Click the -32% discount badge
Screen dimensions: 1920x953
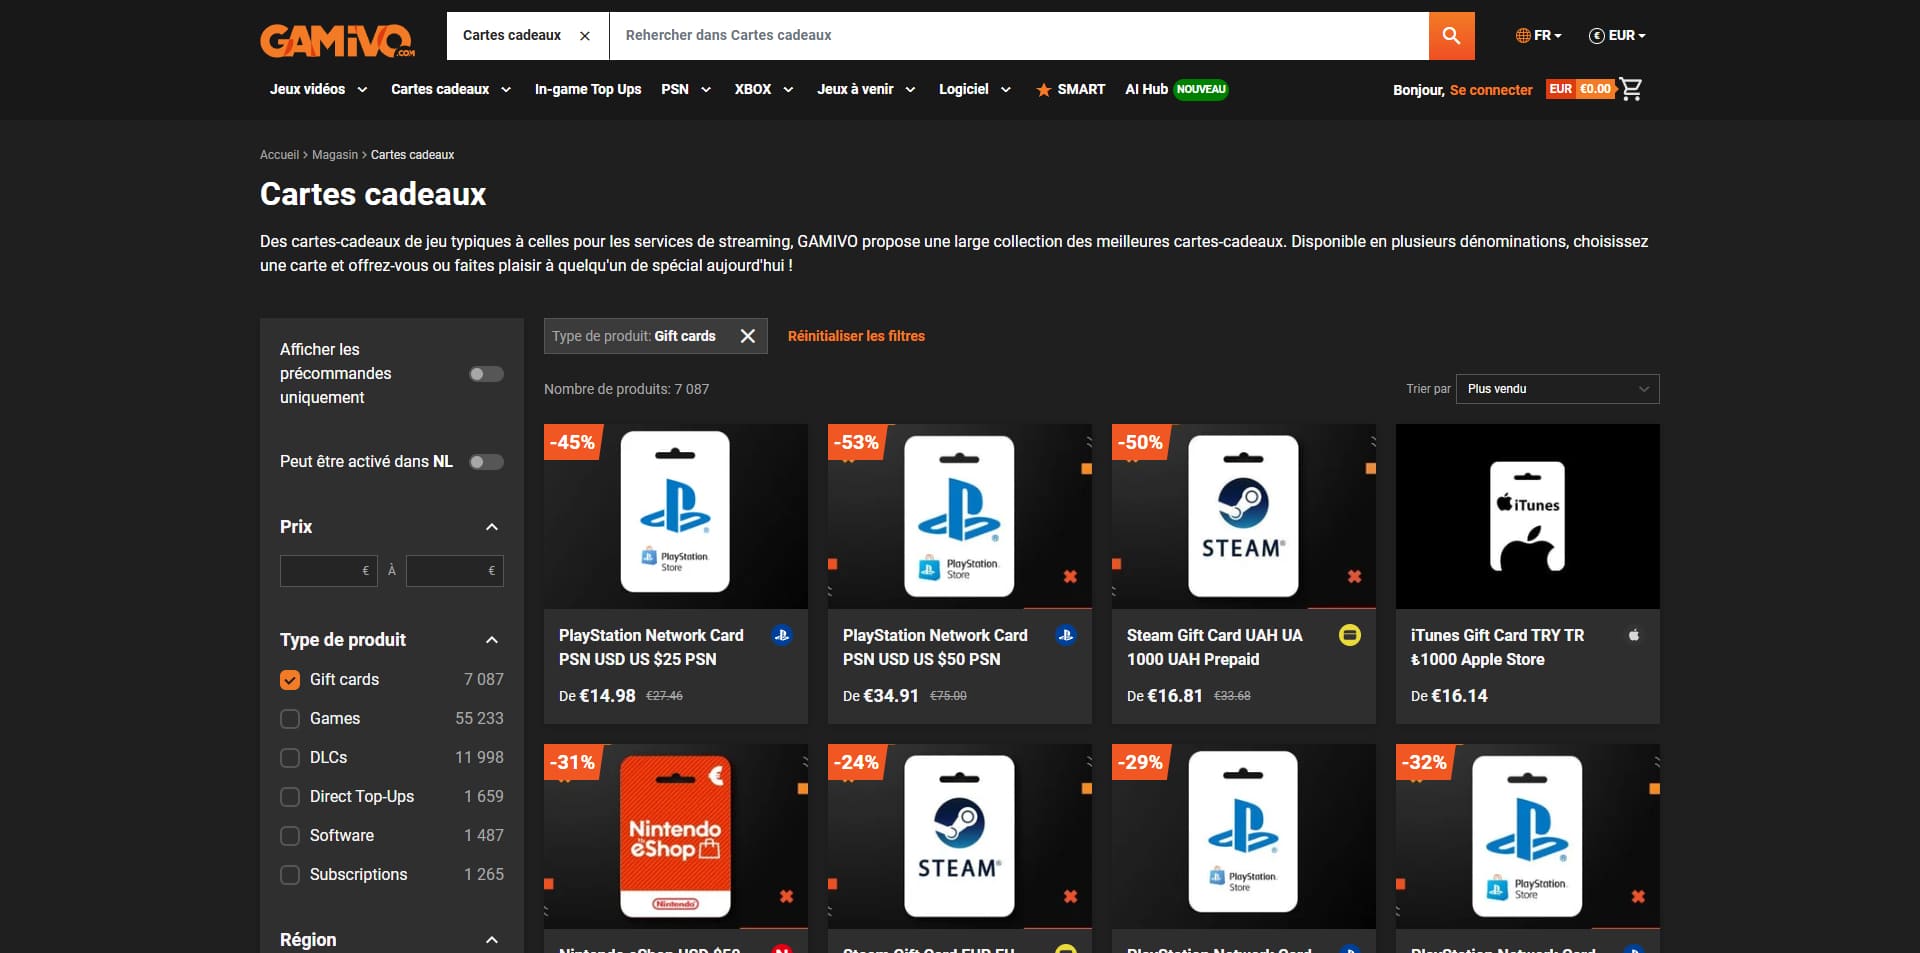pos(1424,762)
